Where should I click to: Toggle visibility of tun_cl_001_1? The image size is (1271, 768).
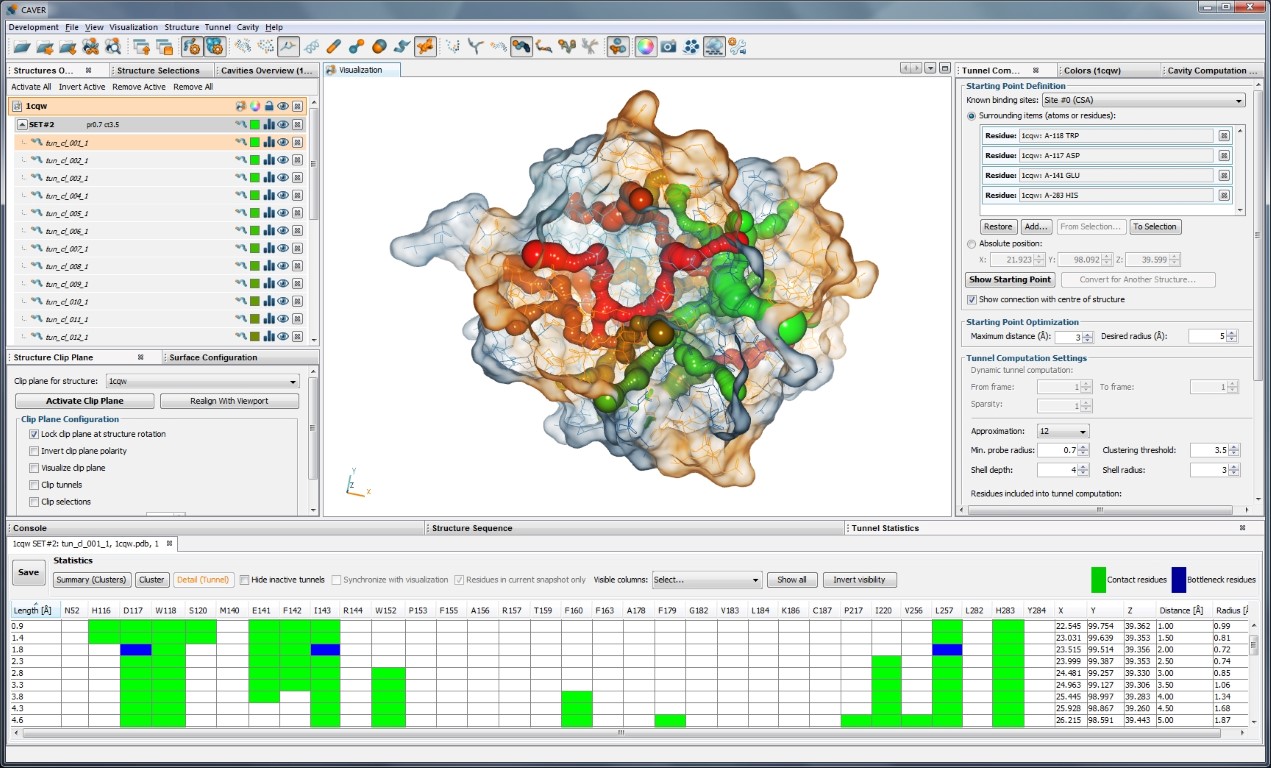point(283,143)
